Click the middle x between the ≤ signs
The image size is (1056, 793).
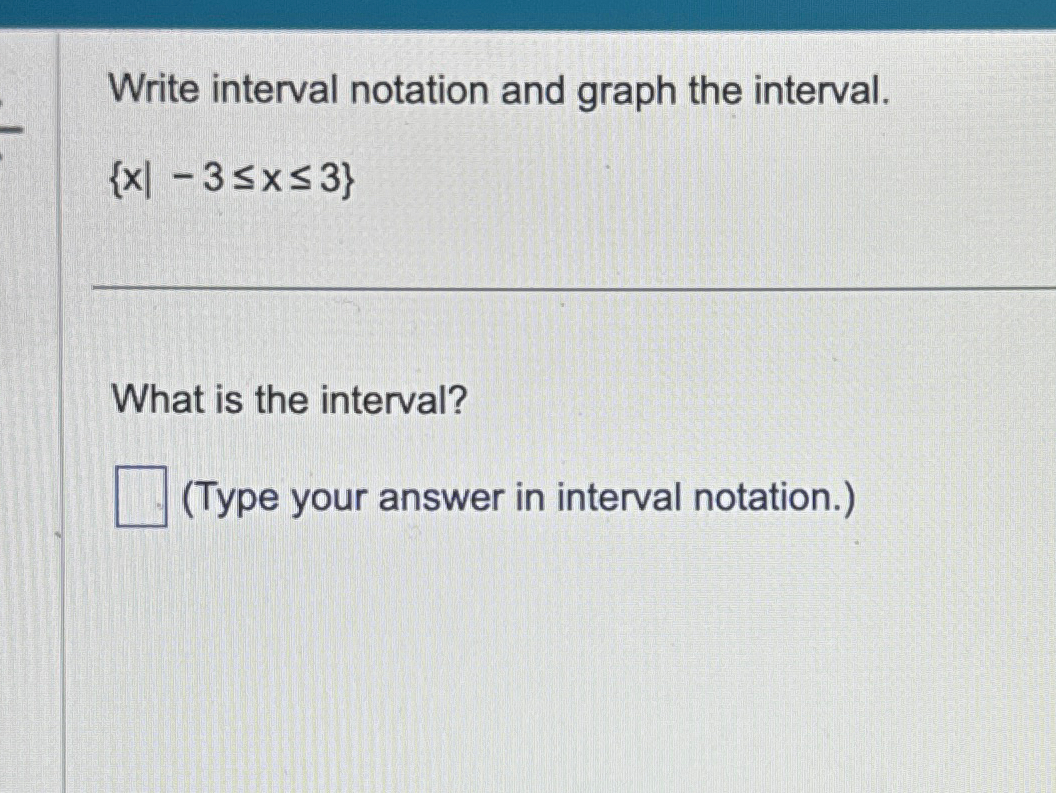click(271, 181)
